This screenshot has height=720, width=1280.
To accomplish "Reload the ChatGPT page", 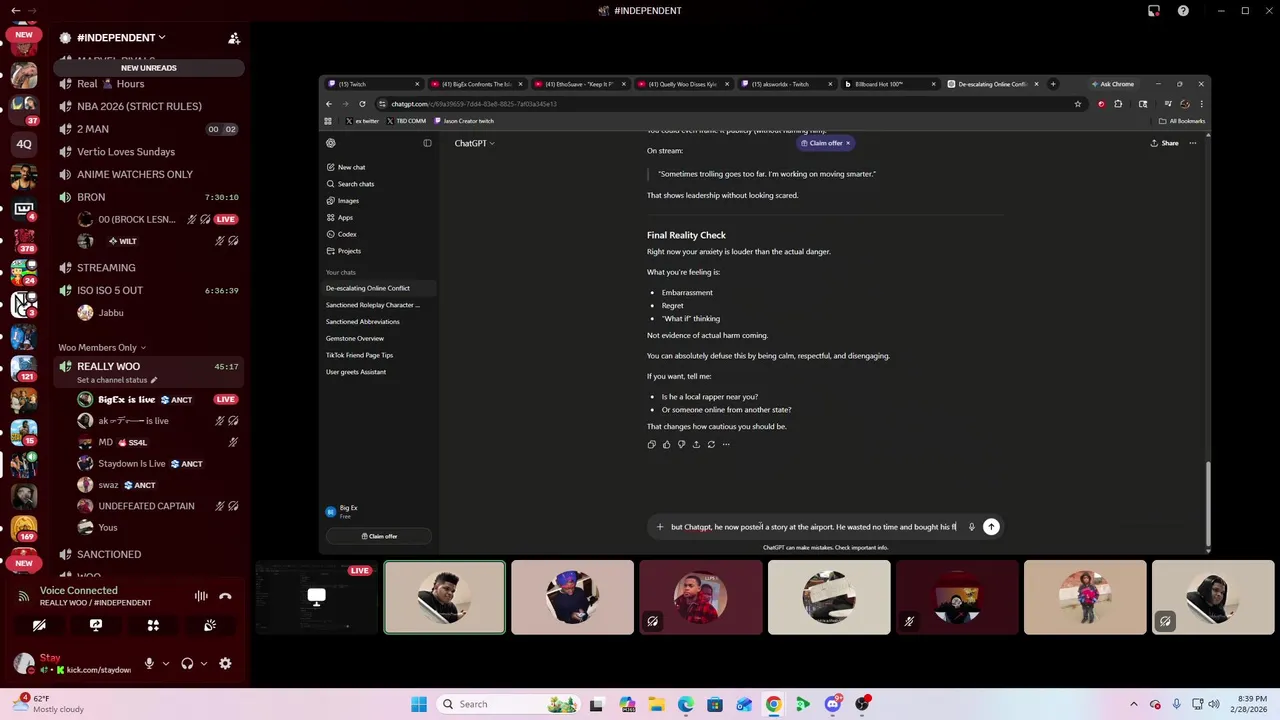I will click(x=362, y=104).
